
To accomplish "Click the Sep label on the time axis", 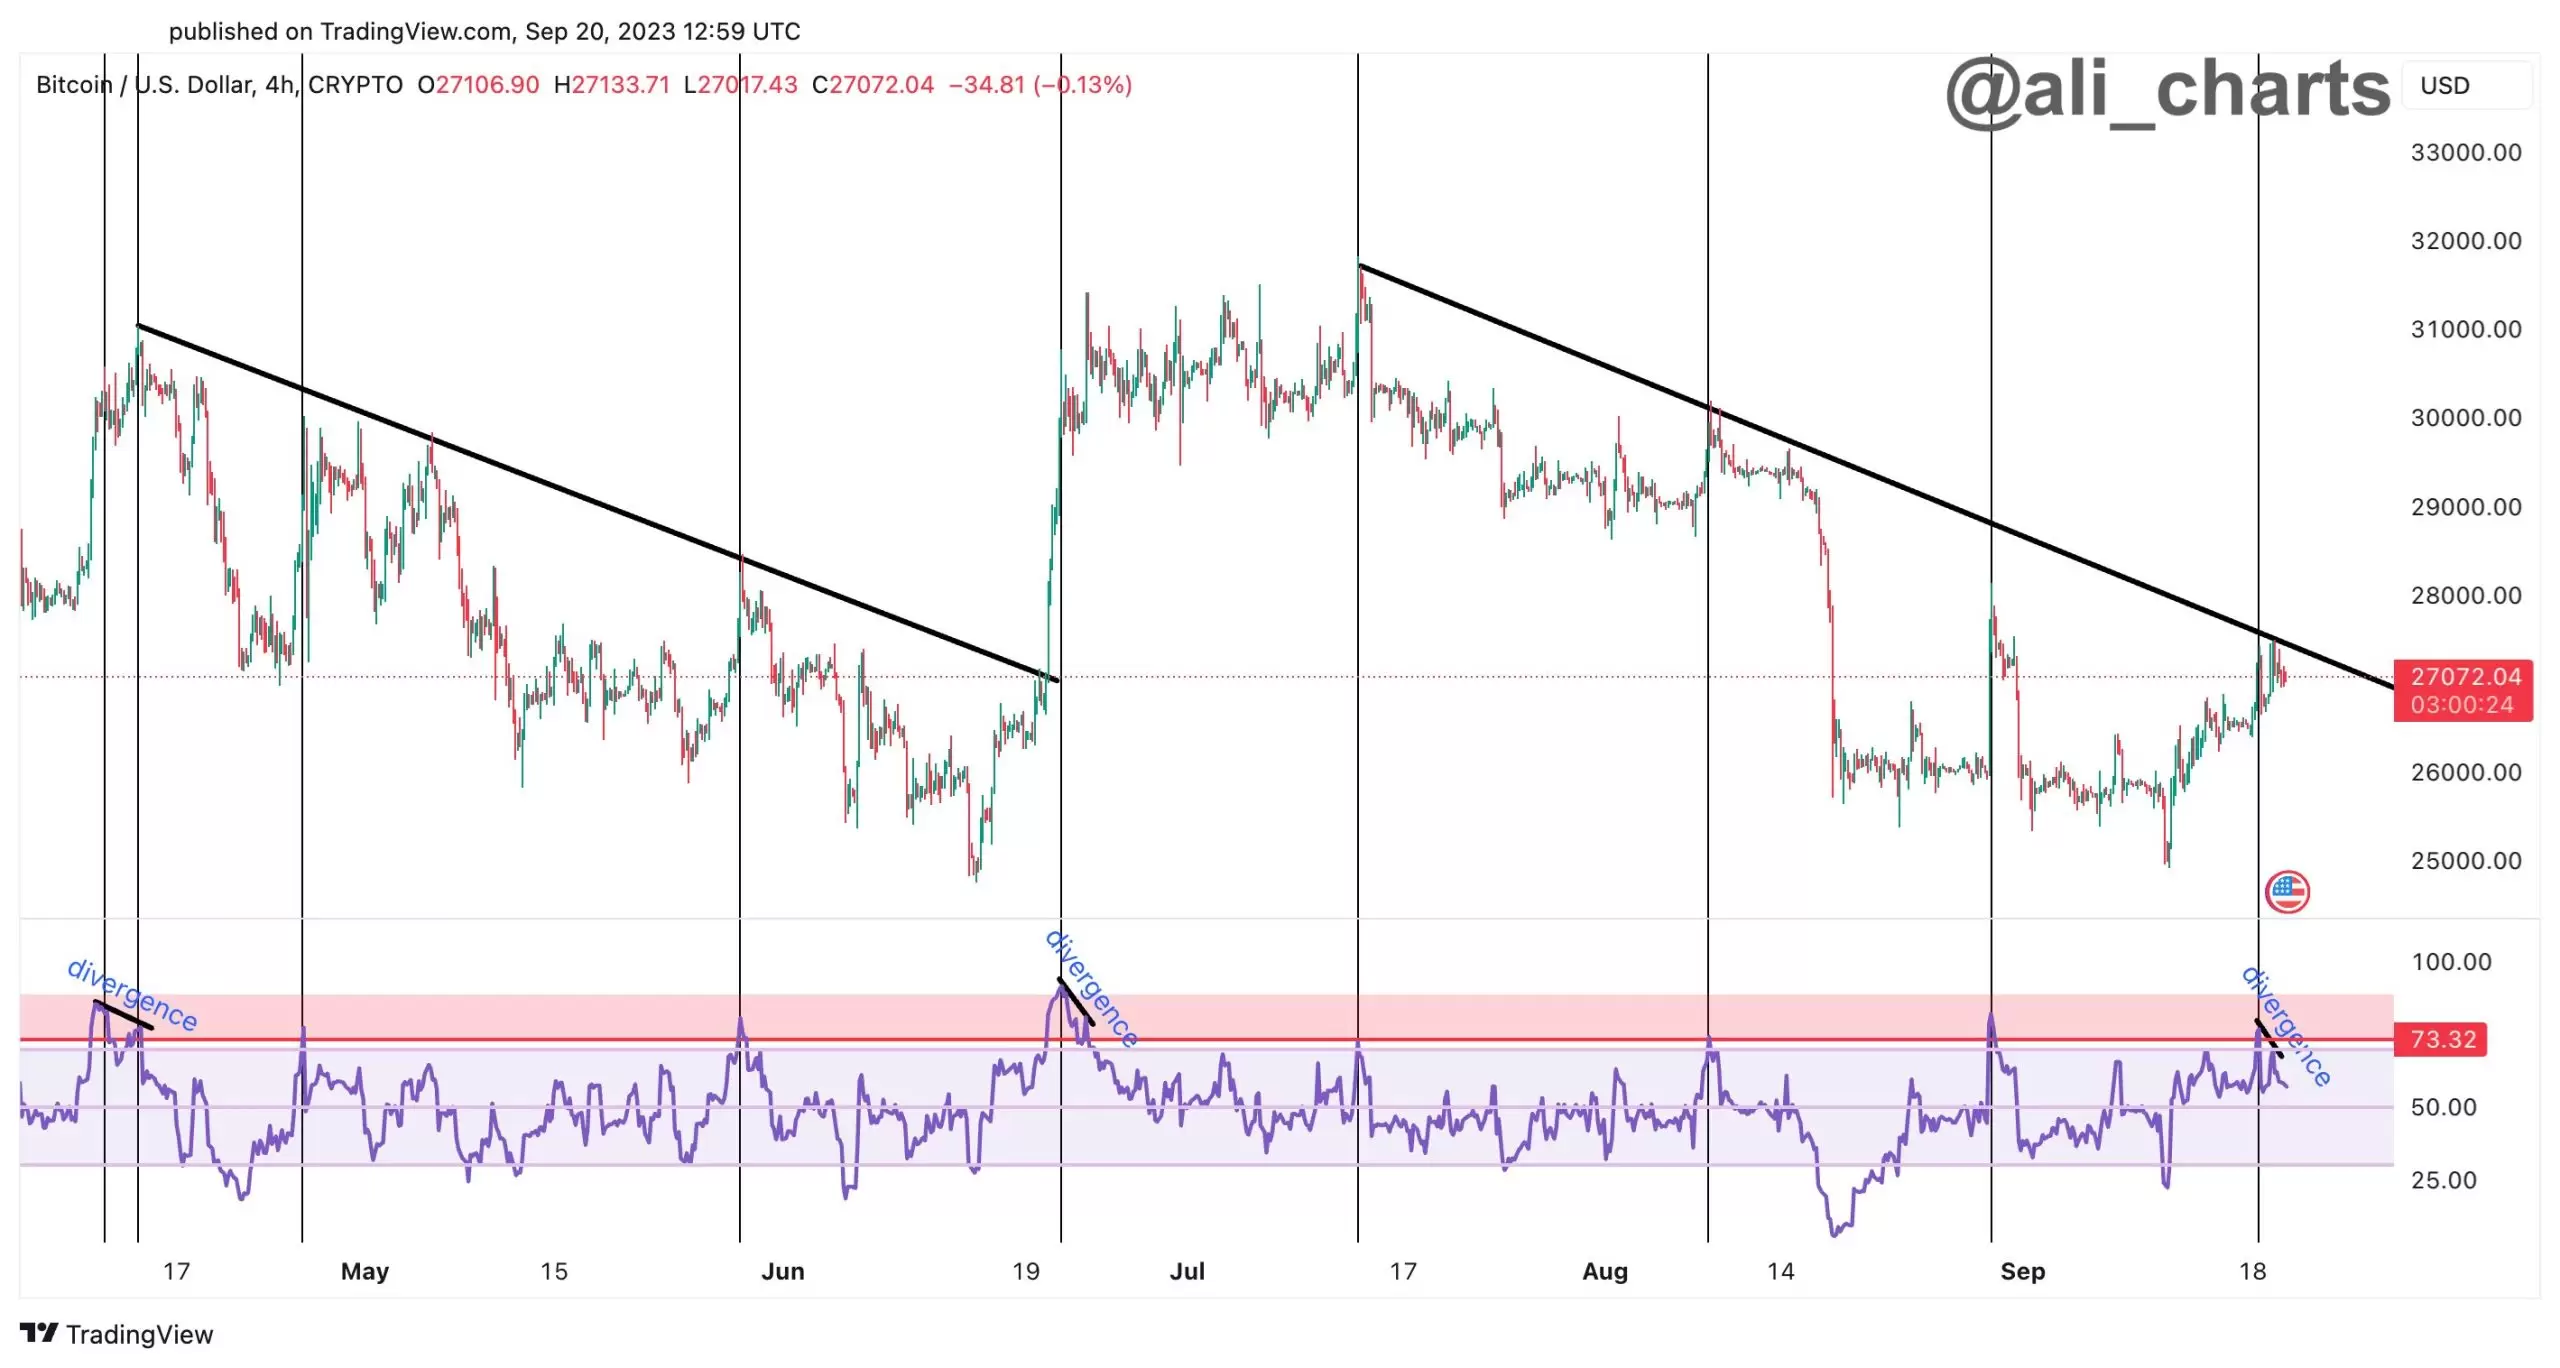I will click(2022, 1271).
